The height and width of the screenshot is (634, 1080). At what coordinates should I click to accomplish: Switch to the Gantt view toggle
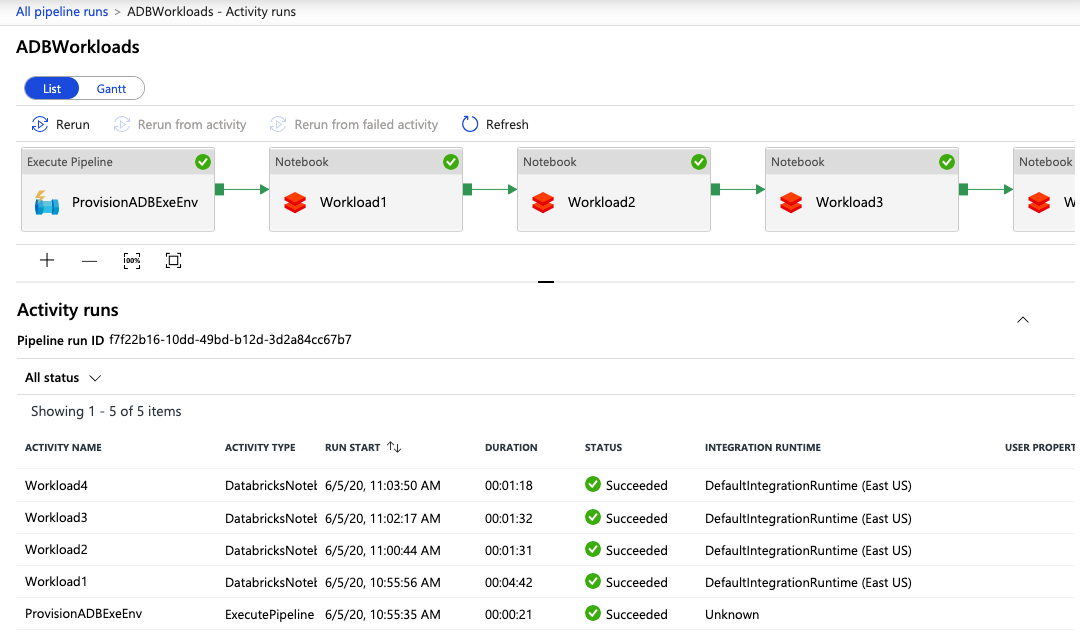point(111,88)
